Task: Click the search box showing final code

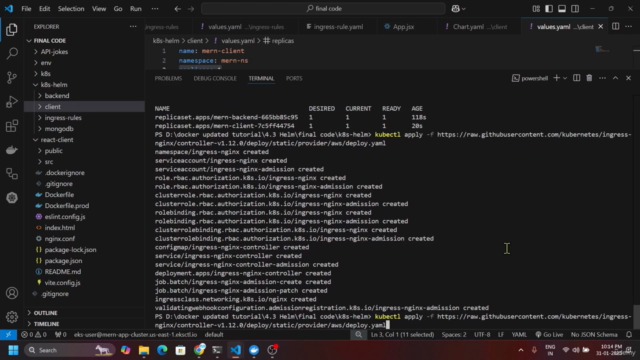Action: [x=323, y=9]
